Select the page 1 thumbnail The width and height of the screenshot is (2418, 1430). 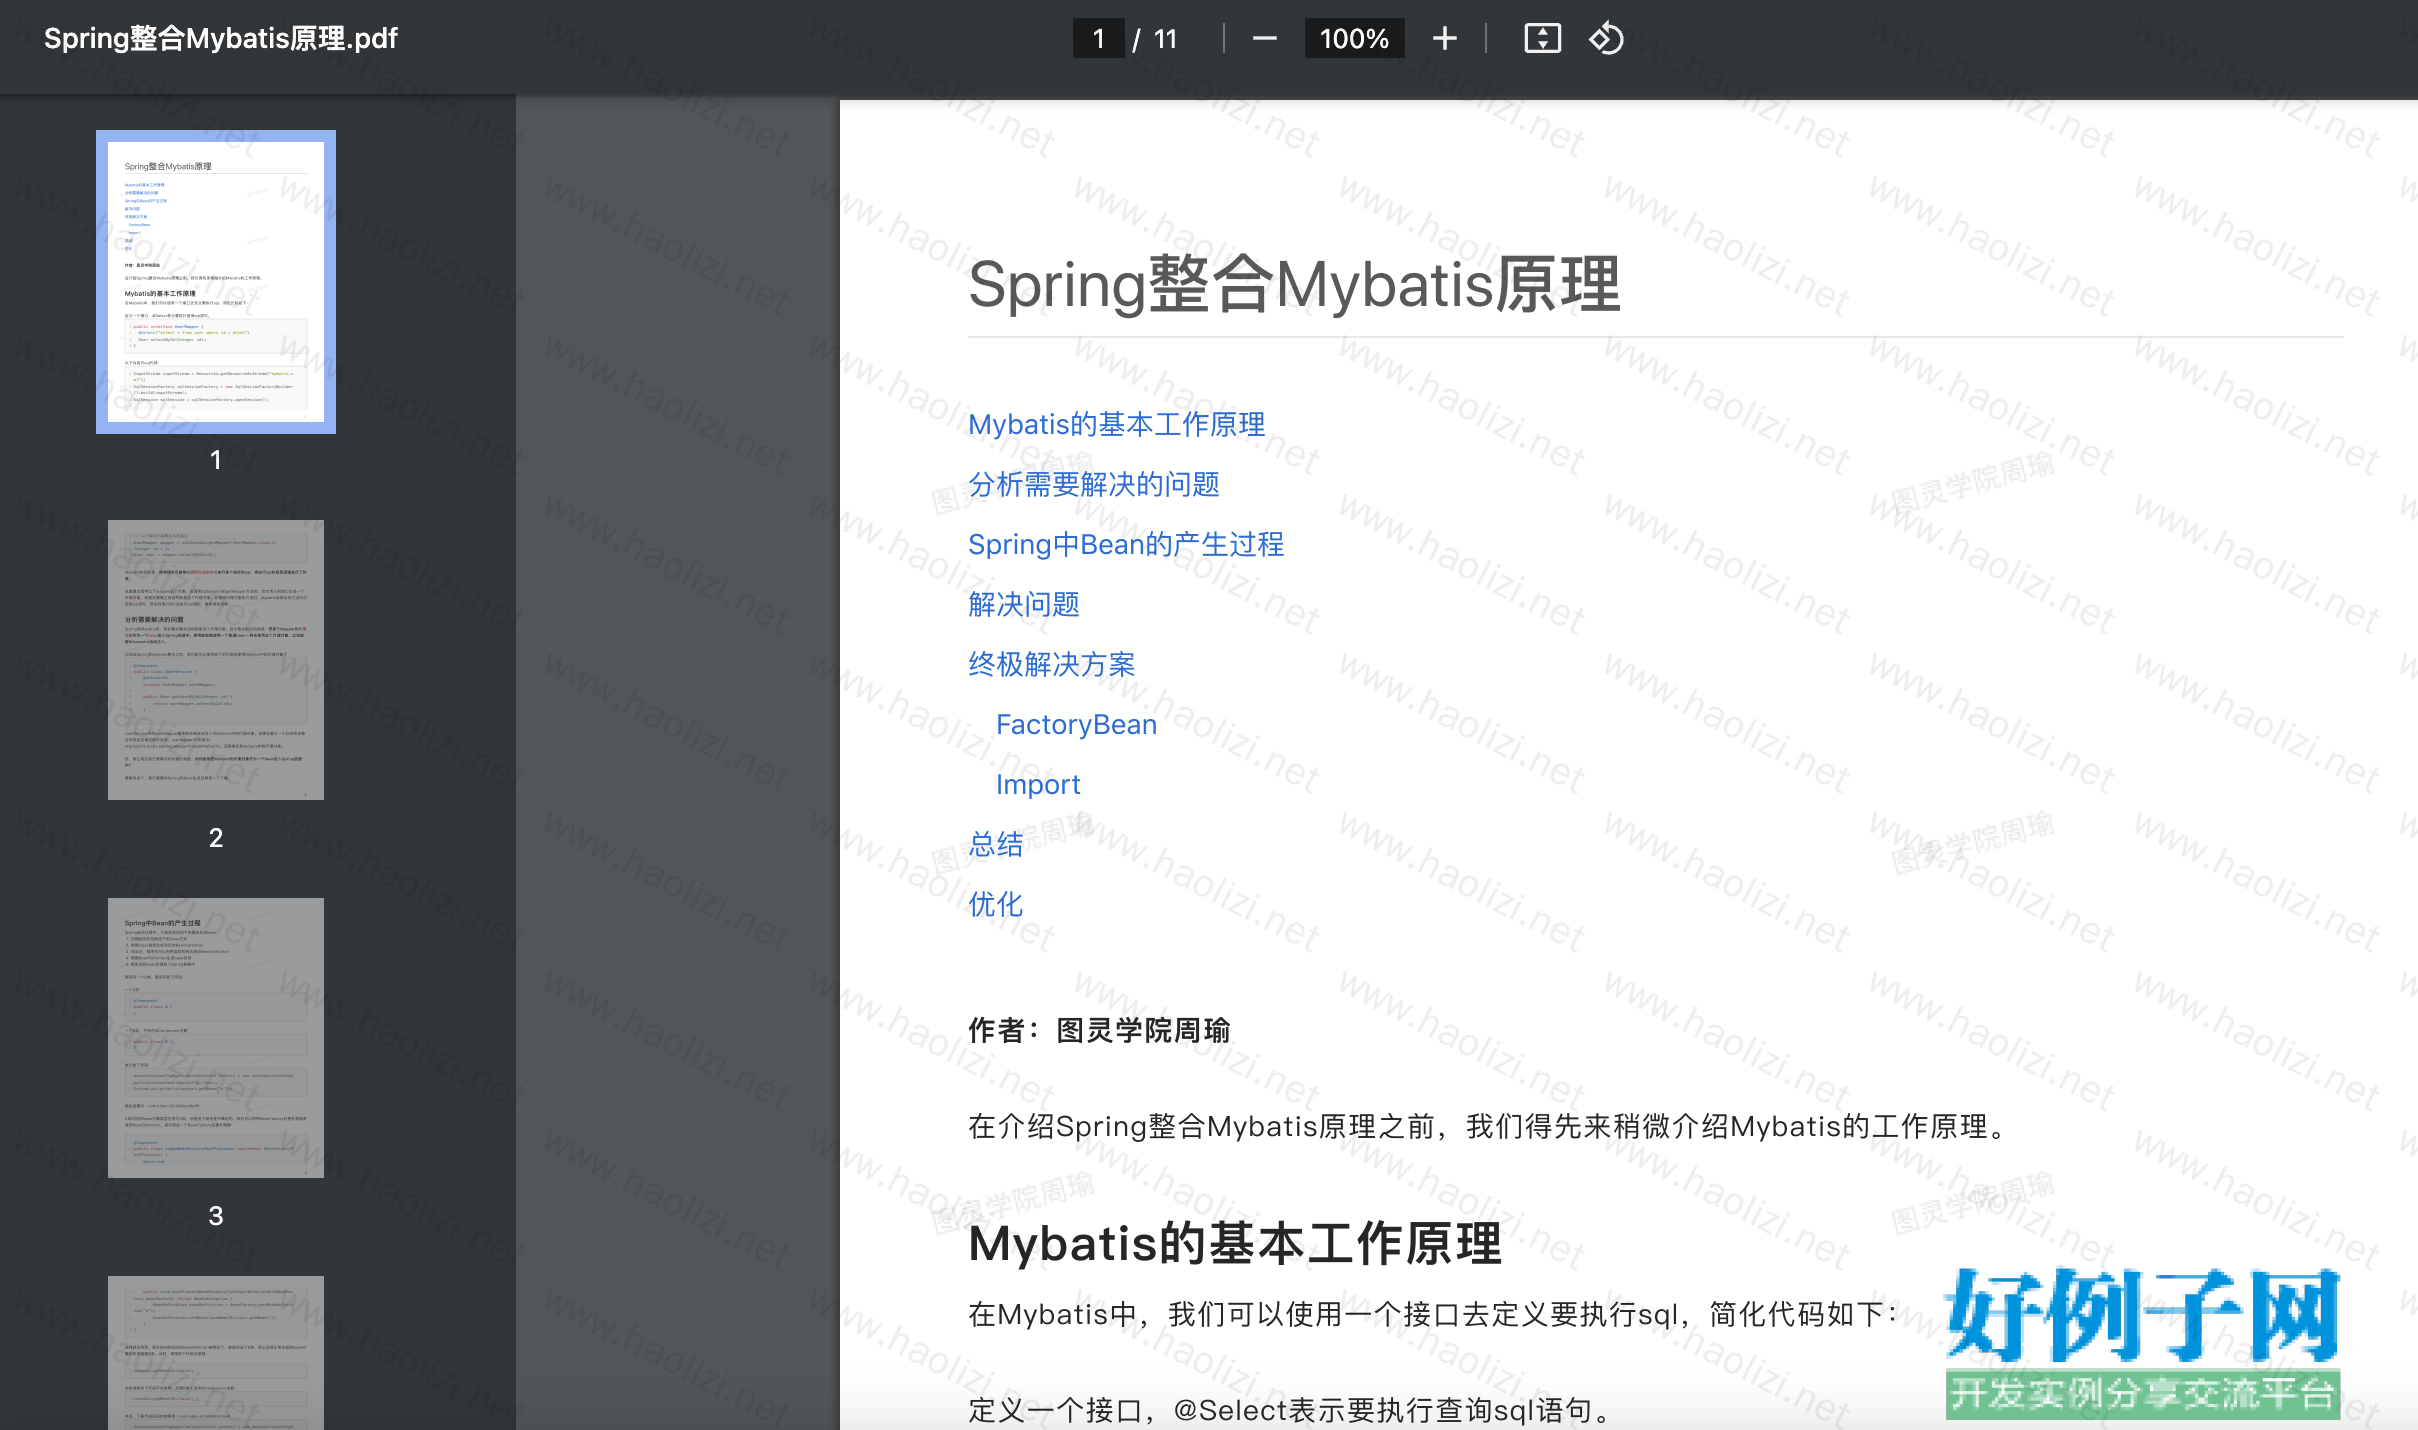(216, 282)
